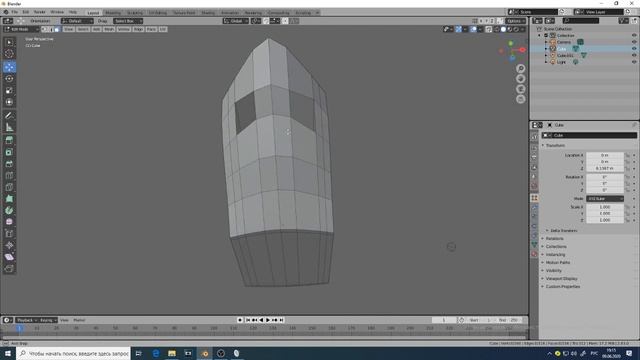Choose the Extrude Region tool
640x360 pixels.
(9, 140)
